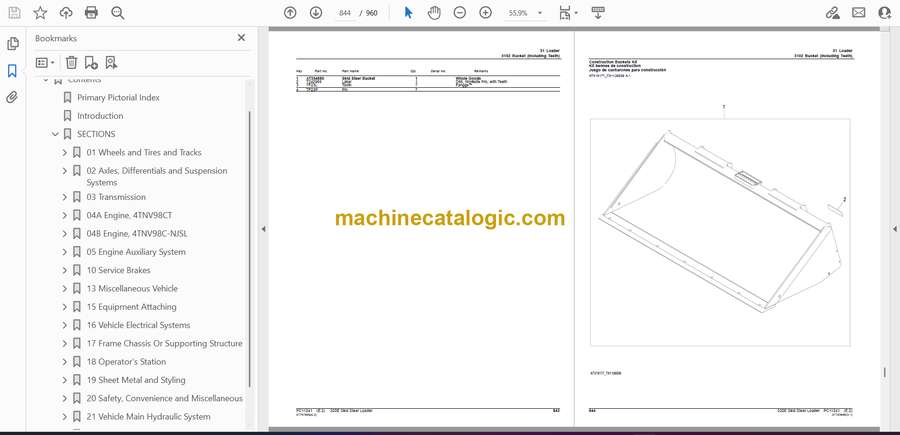Image resolution: width=900 pixels, height=435 pixels.
Task: Expand 02 Axles, Differentials and Suspension
Action: [x=64, y=171]
